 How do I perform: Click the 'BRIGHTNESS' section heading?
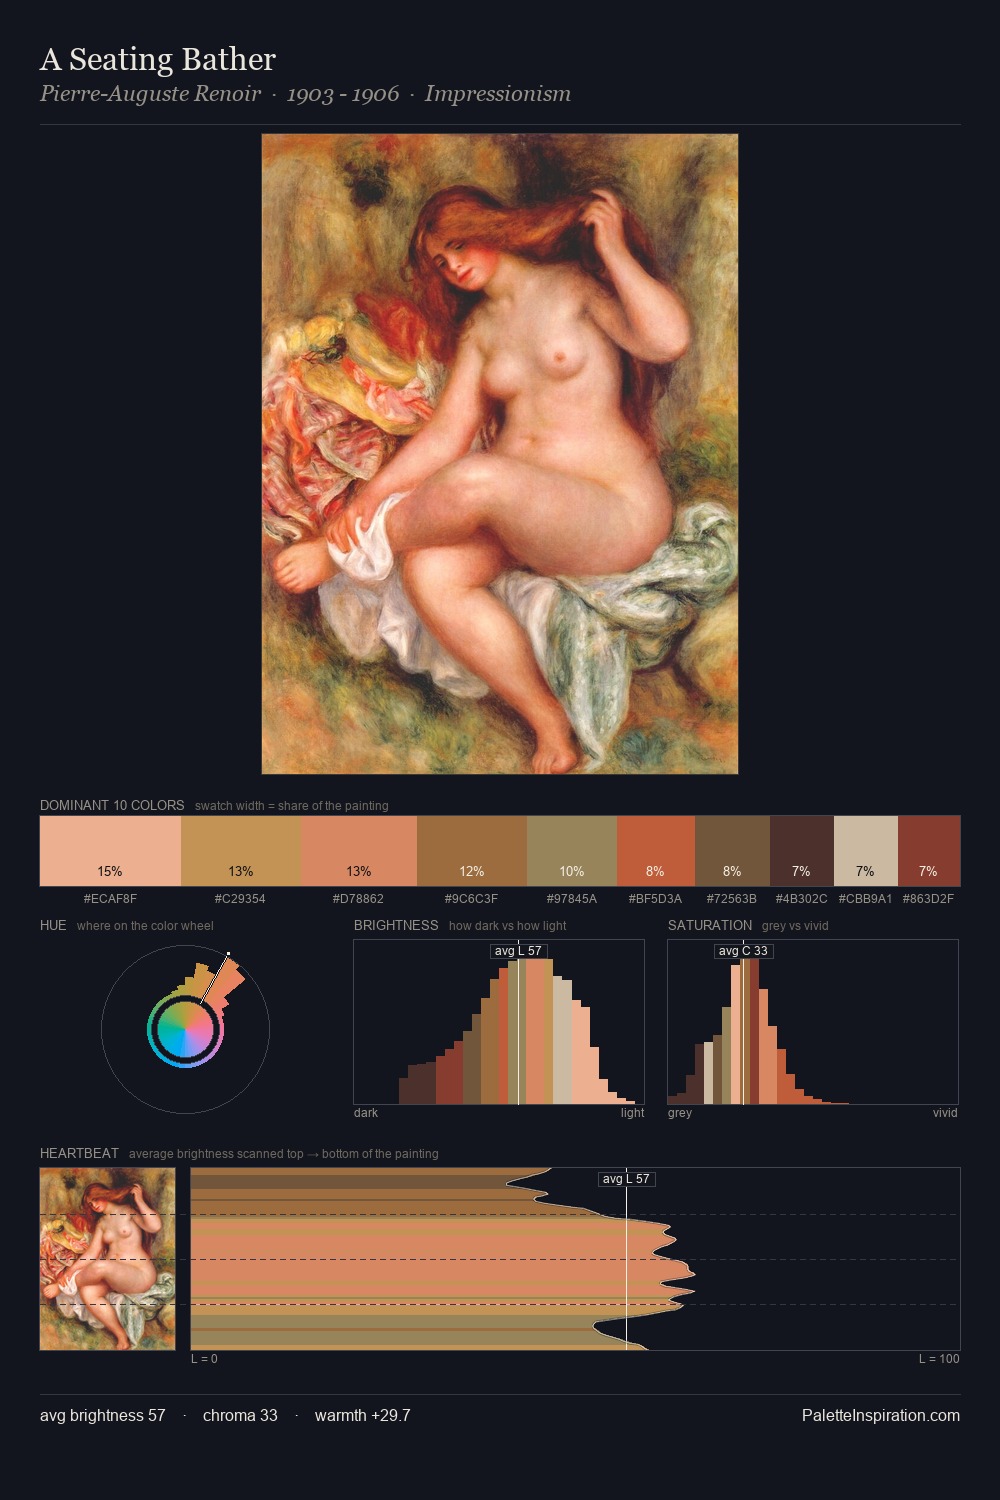pyautogui.click(x=396, y=925)
